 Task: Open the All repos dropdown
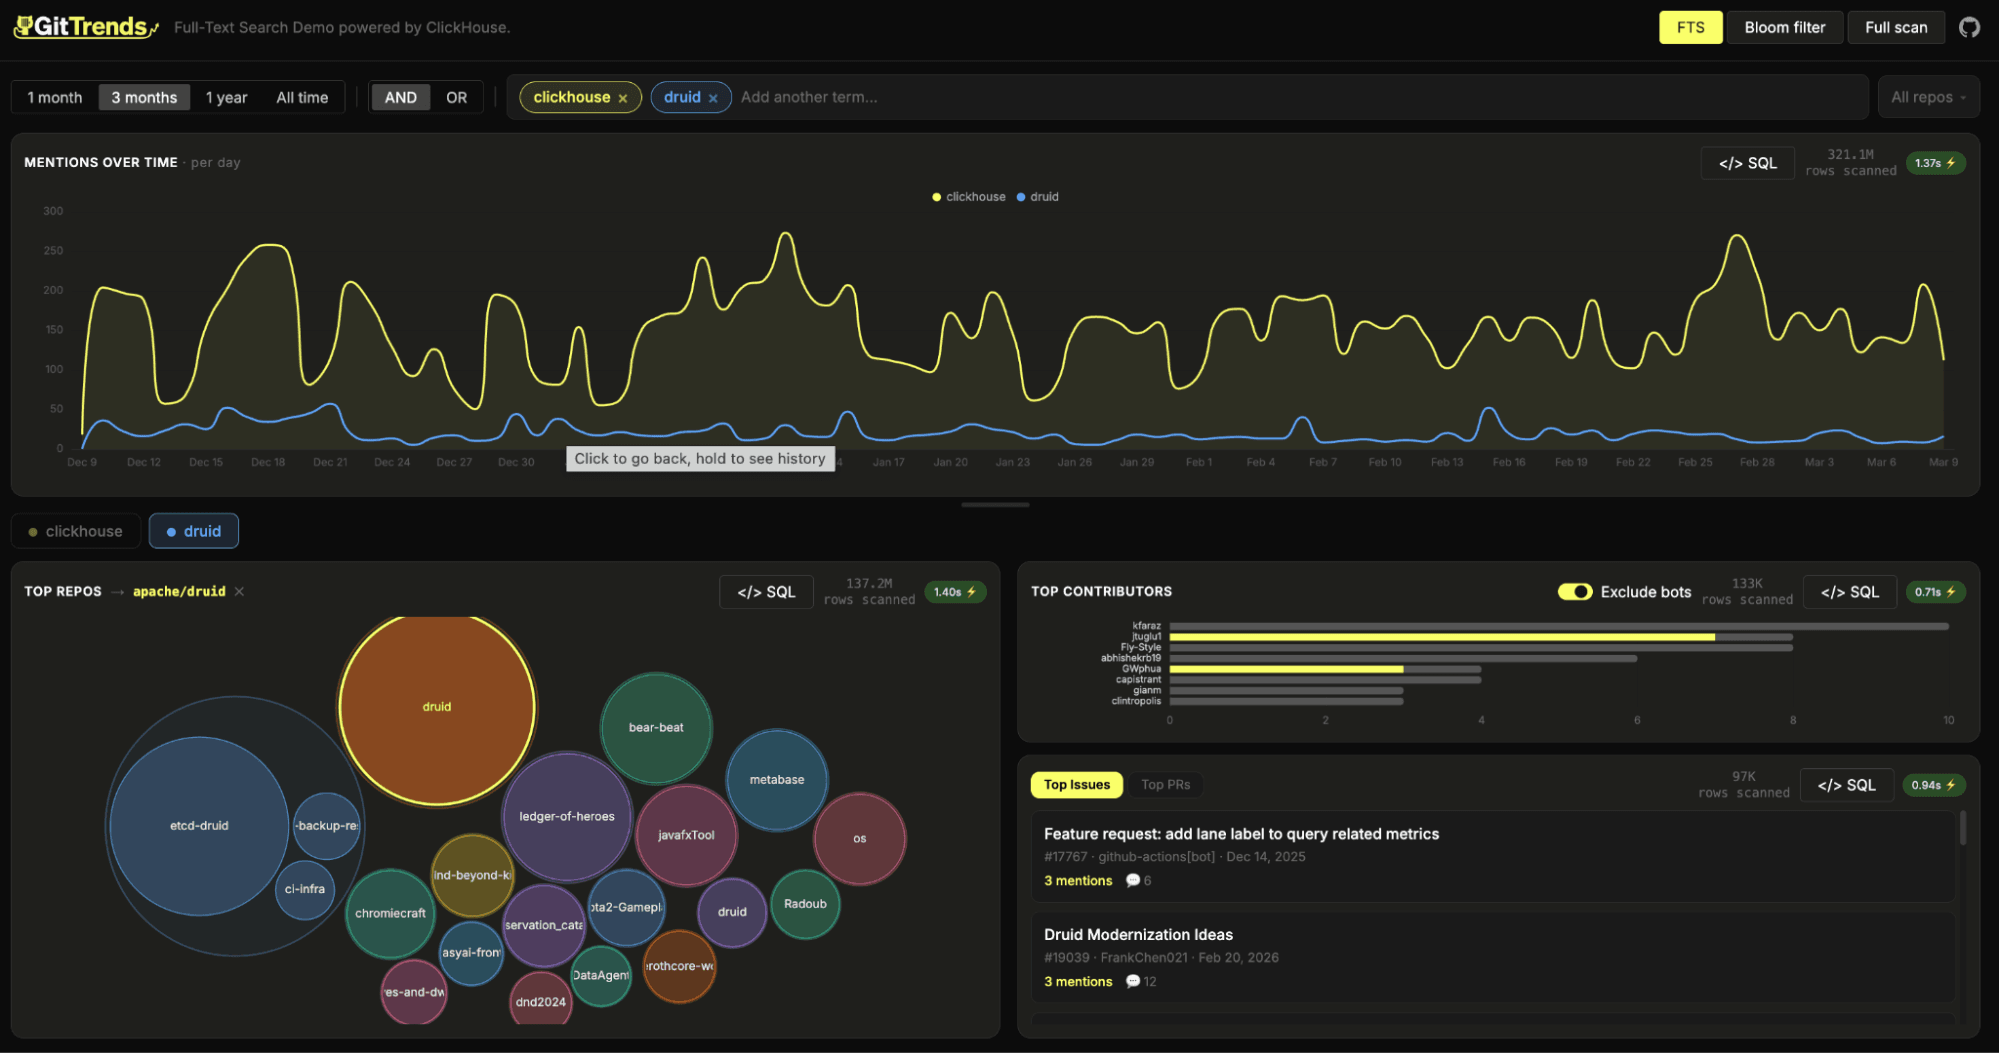point(1927,97)
